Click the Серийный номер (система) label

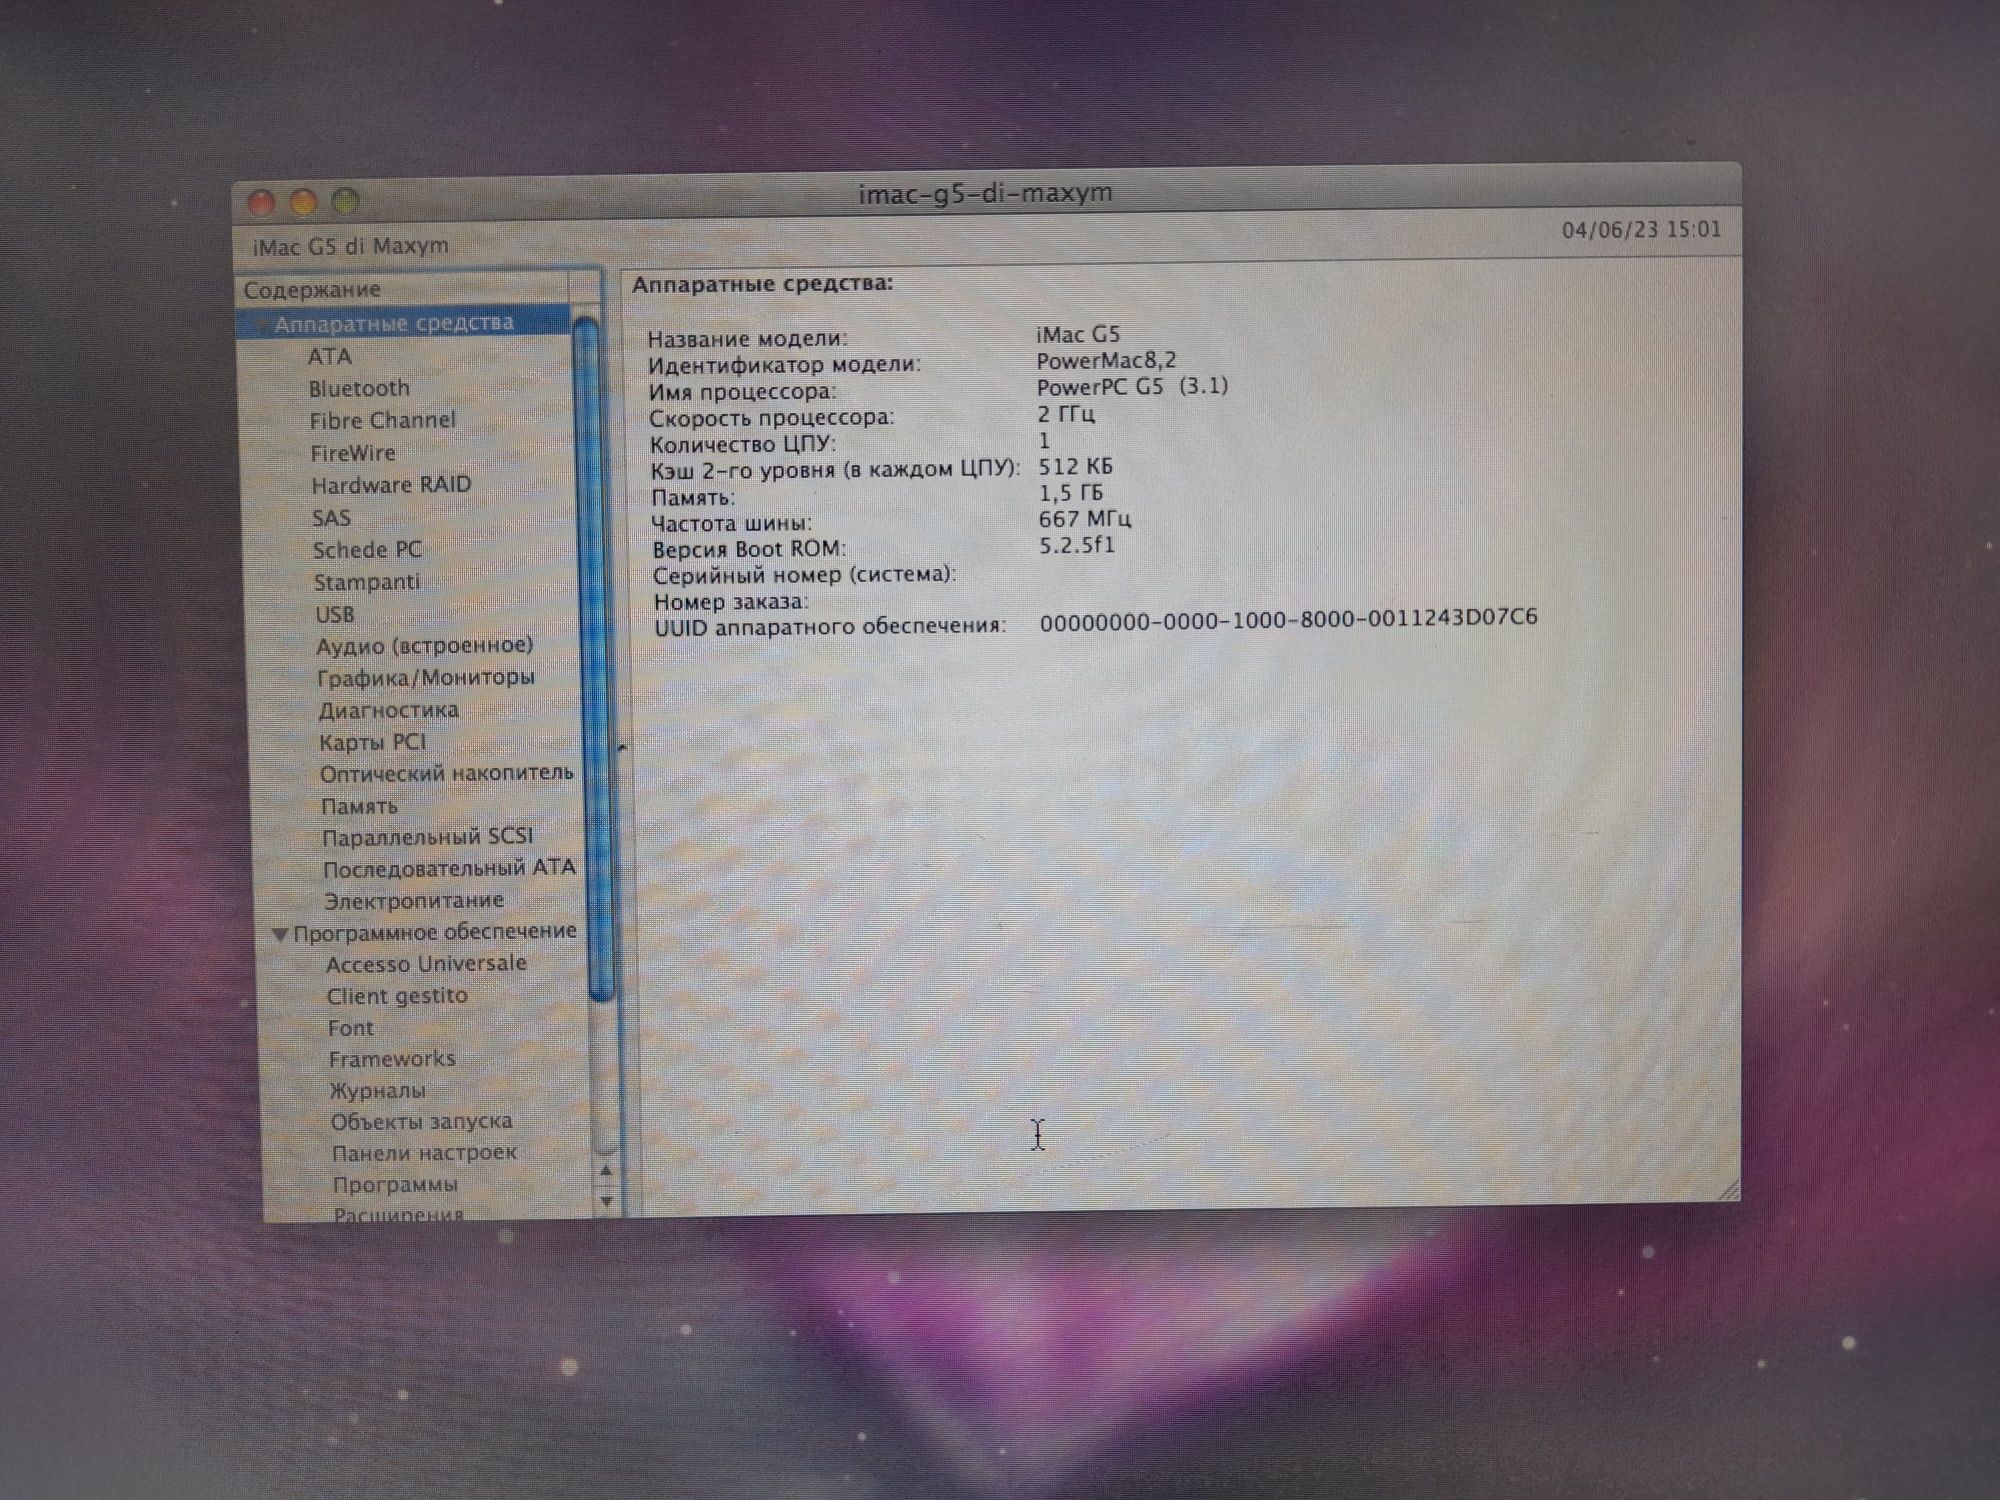click(x=804, y=575)
